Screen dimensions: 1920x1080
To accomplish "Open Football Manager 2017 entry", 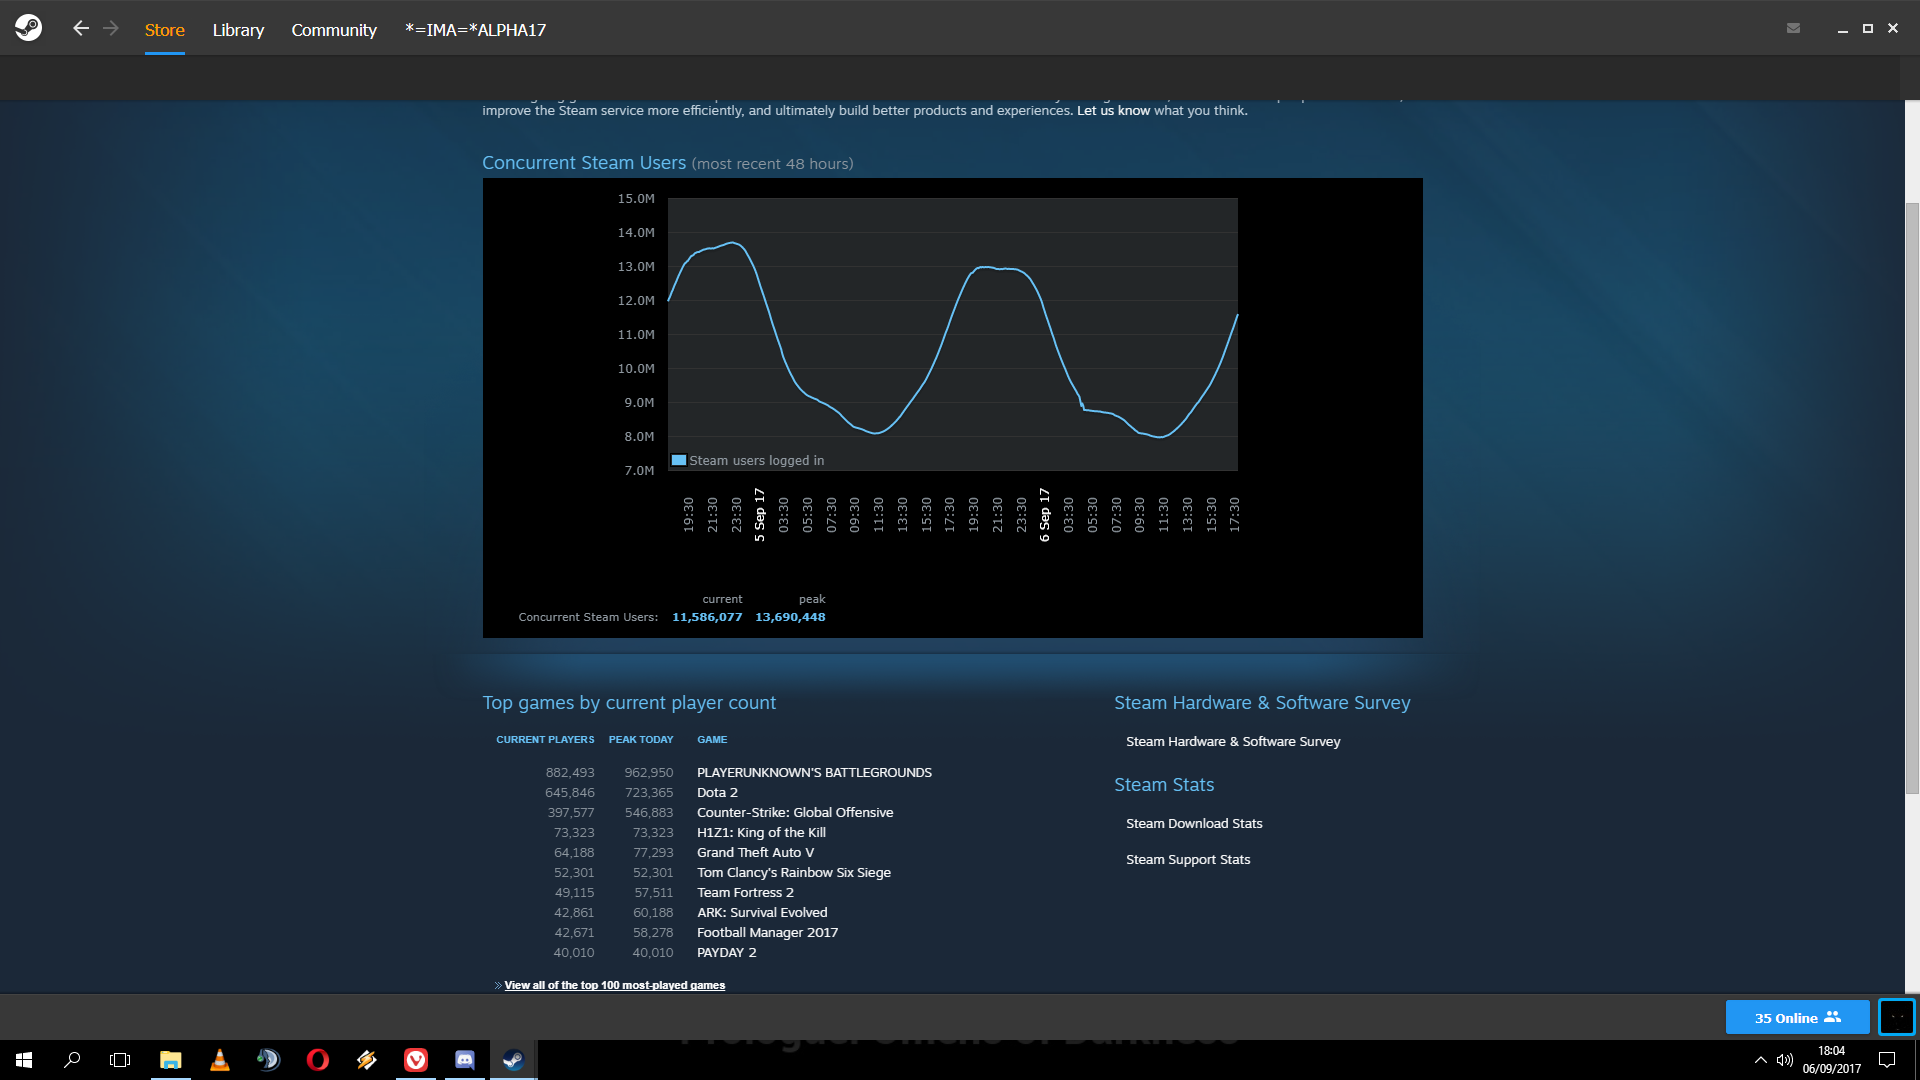I will click(x=767, y=932).
